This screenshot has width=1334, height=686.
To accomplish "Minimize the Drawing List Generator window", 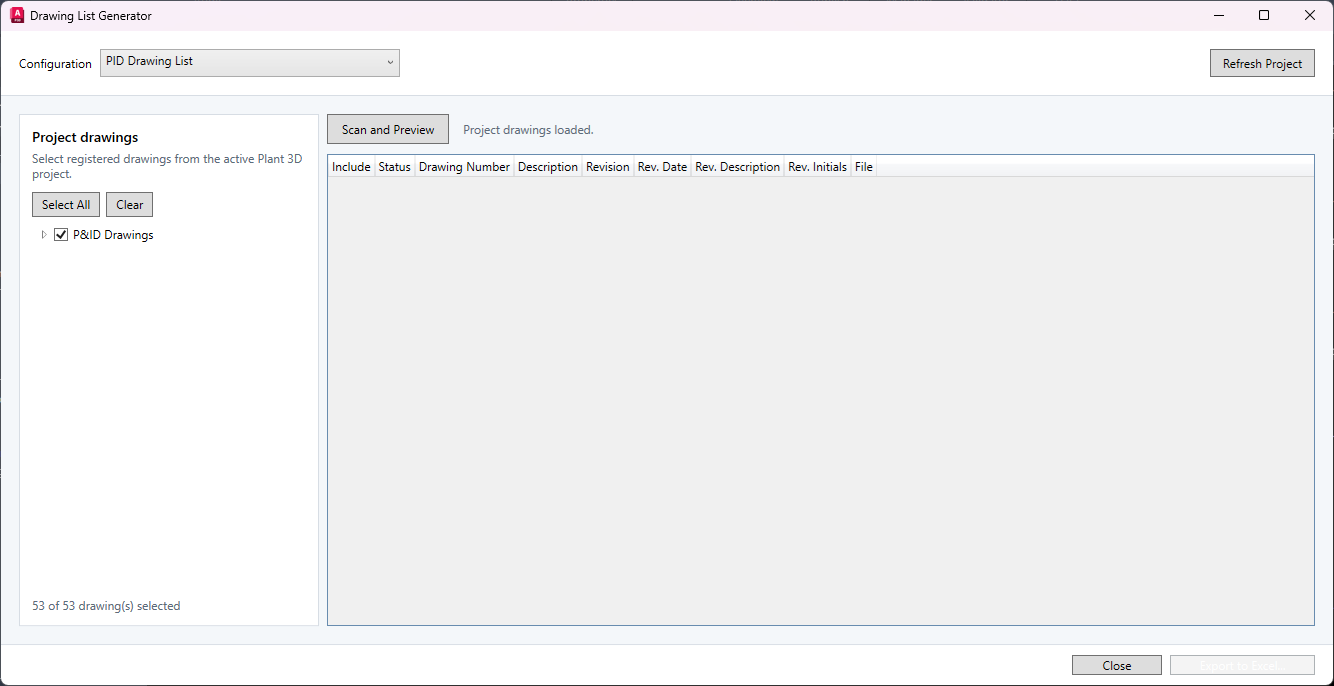I will [1219, 15].
